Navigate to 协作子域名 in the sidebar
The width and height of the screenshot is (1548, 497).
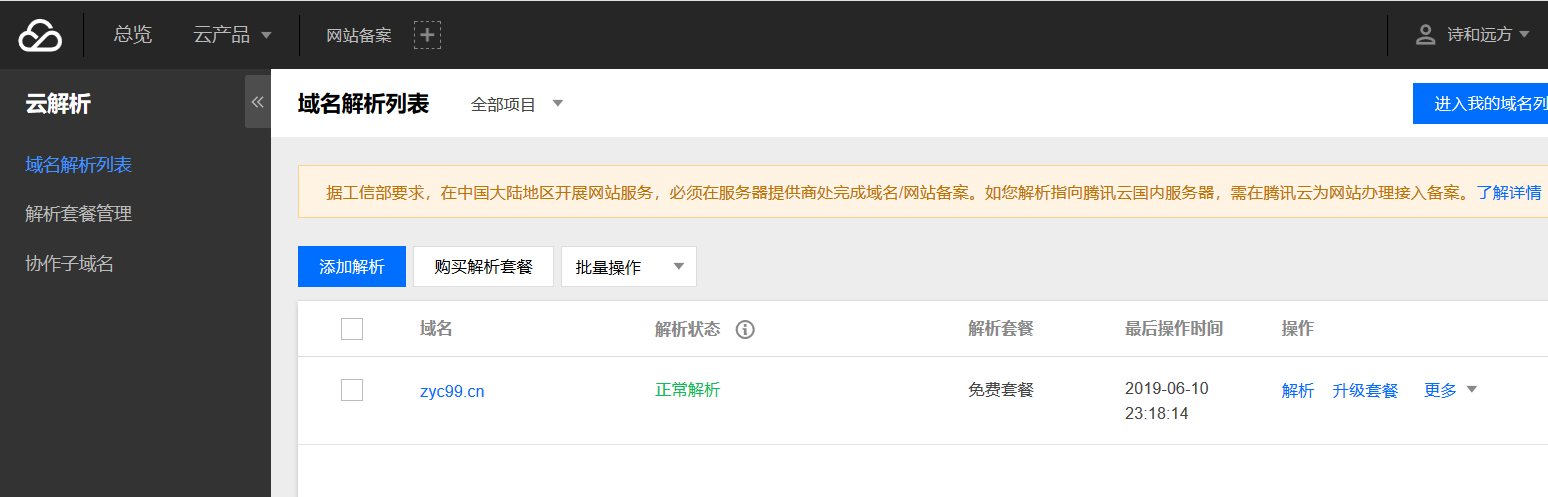tap(70, 264)
